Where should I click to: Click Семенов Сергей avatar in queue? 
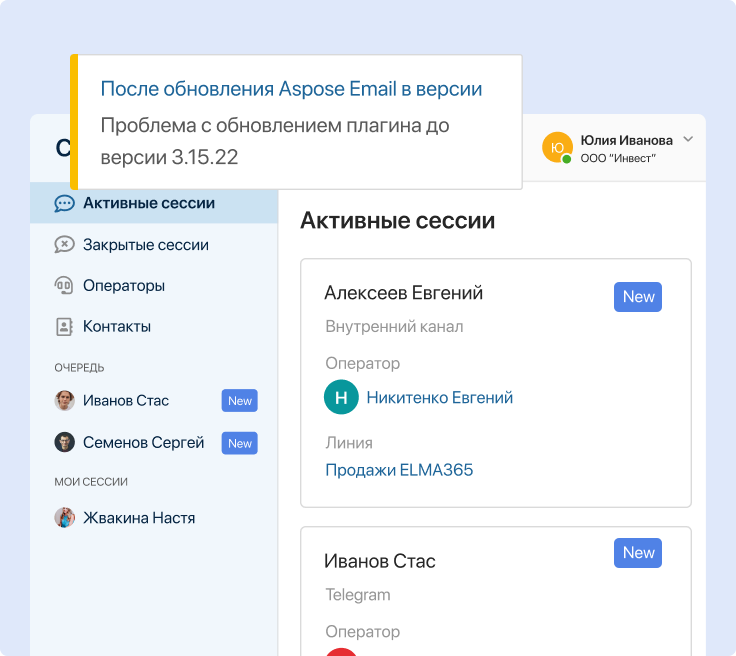64,442
